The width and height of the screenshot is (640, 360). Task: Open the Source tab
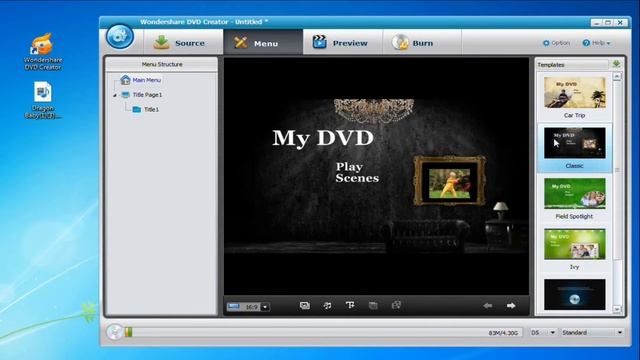coord(183,42)
